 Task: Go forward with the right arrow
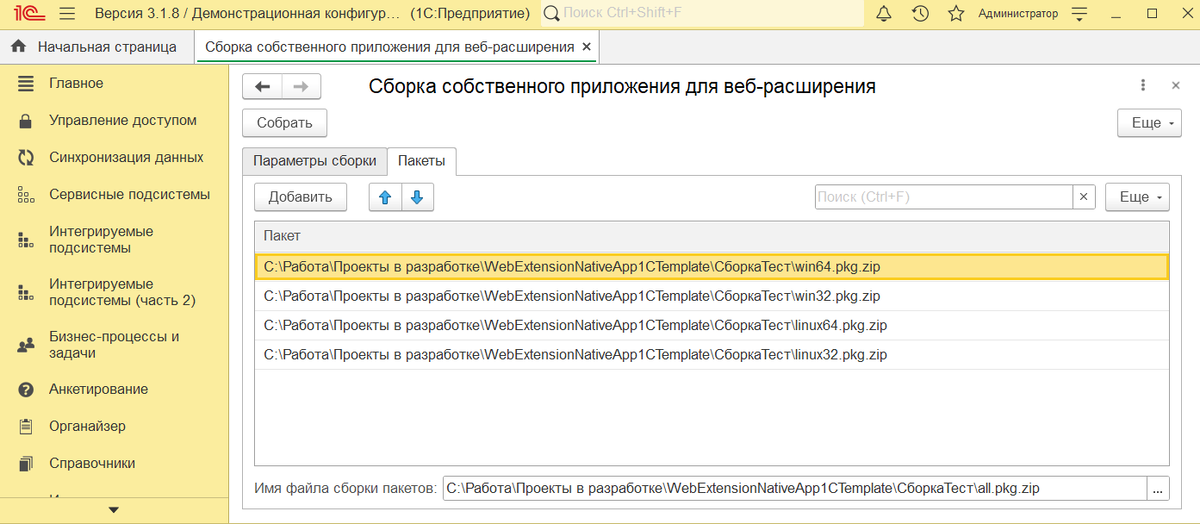click(301, 87)
